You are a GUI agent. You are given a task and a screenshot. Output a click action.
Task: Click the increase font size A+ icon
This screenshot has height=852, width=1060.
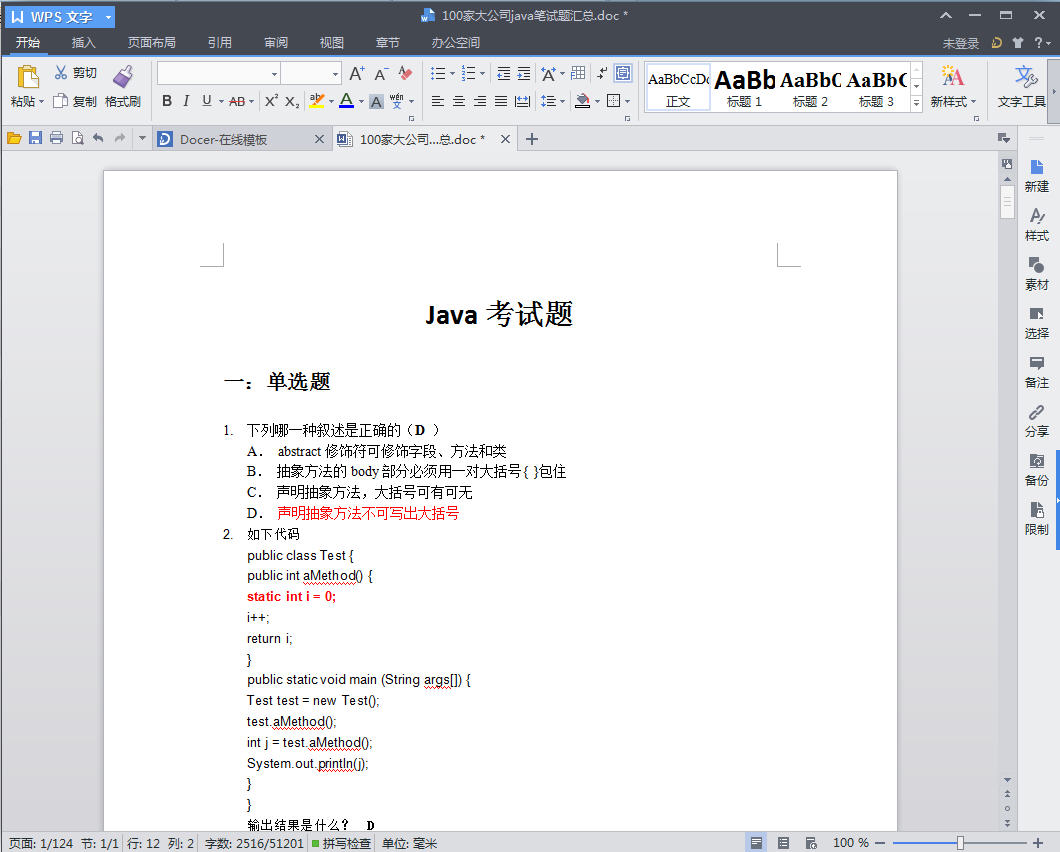pos(357,74)
